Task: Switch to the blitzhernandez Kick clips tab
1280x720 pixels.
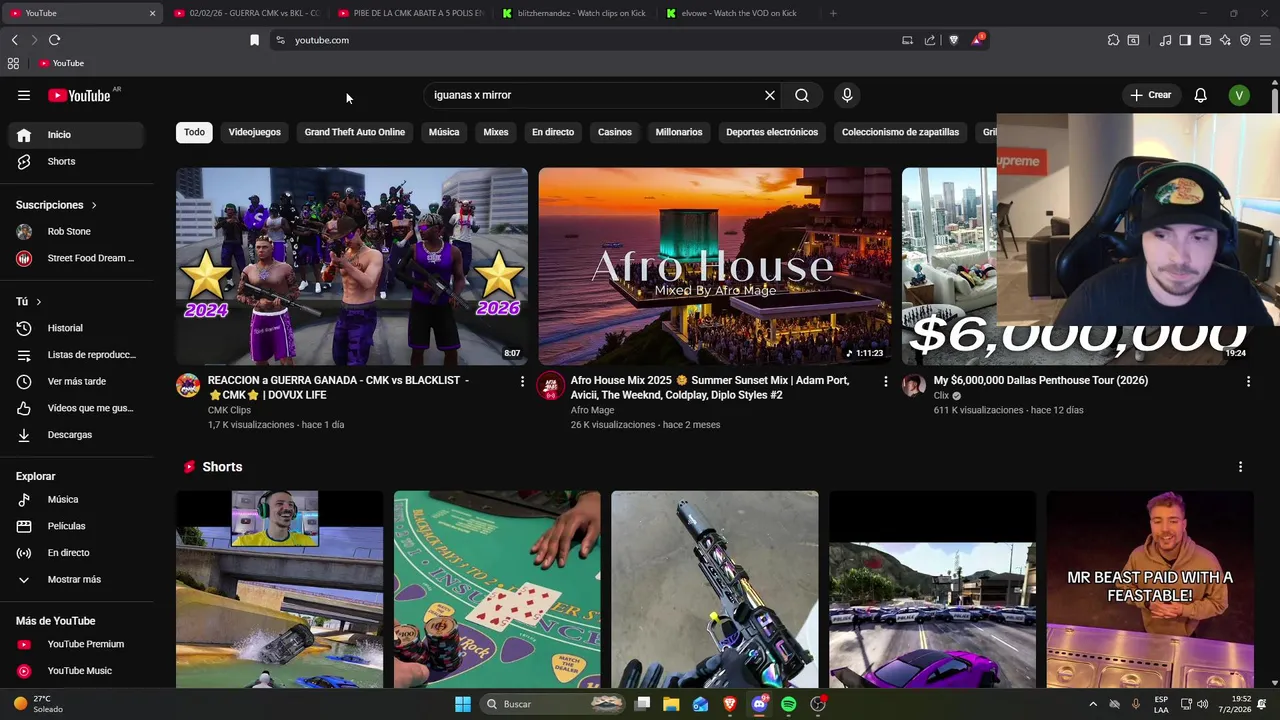Action: point(574,13)
